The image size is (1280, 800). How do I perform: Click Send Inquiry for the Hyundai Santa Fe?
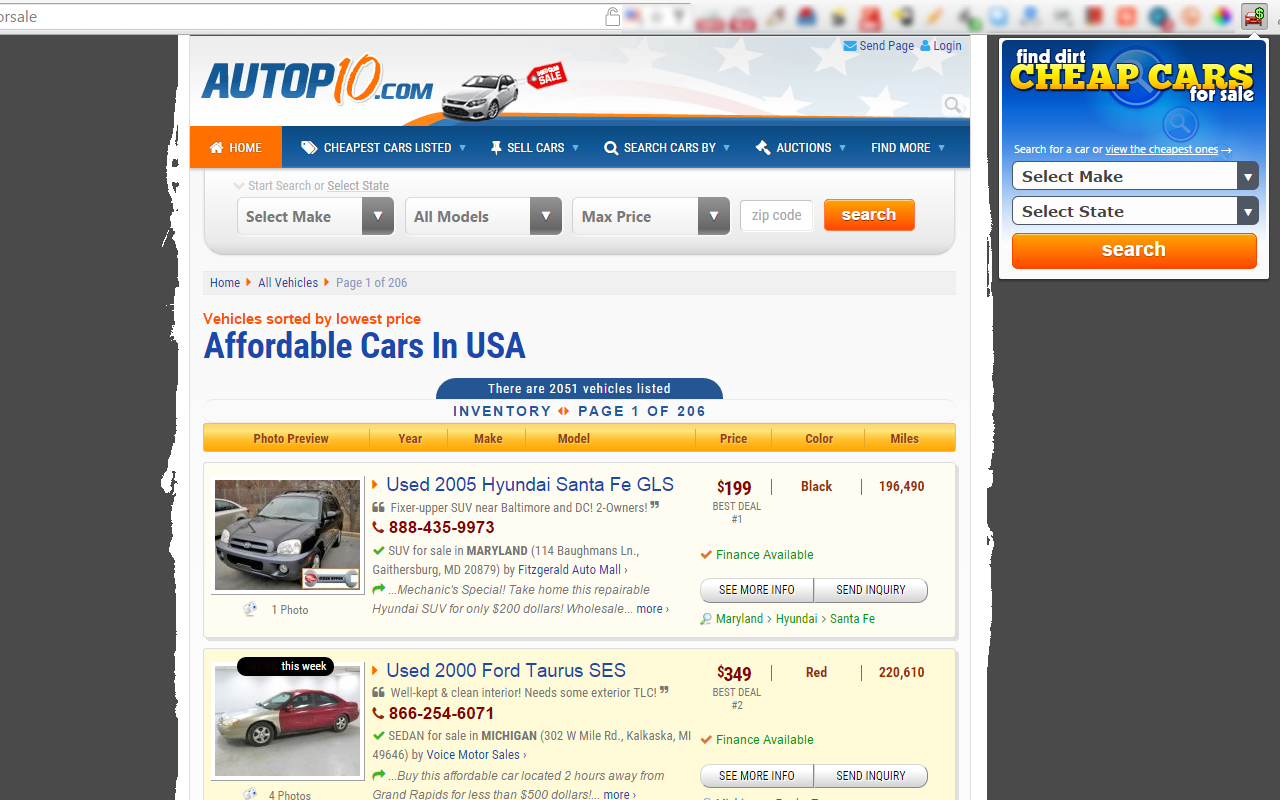(x=871, y=590)
